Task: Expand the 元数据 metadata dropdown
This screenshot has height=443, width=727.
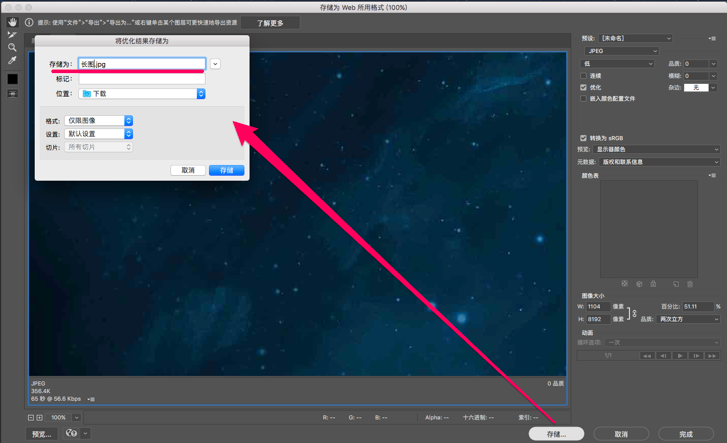Action: [x=658, y=162]
